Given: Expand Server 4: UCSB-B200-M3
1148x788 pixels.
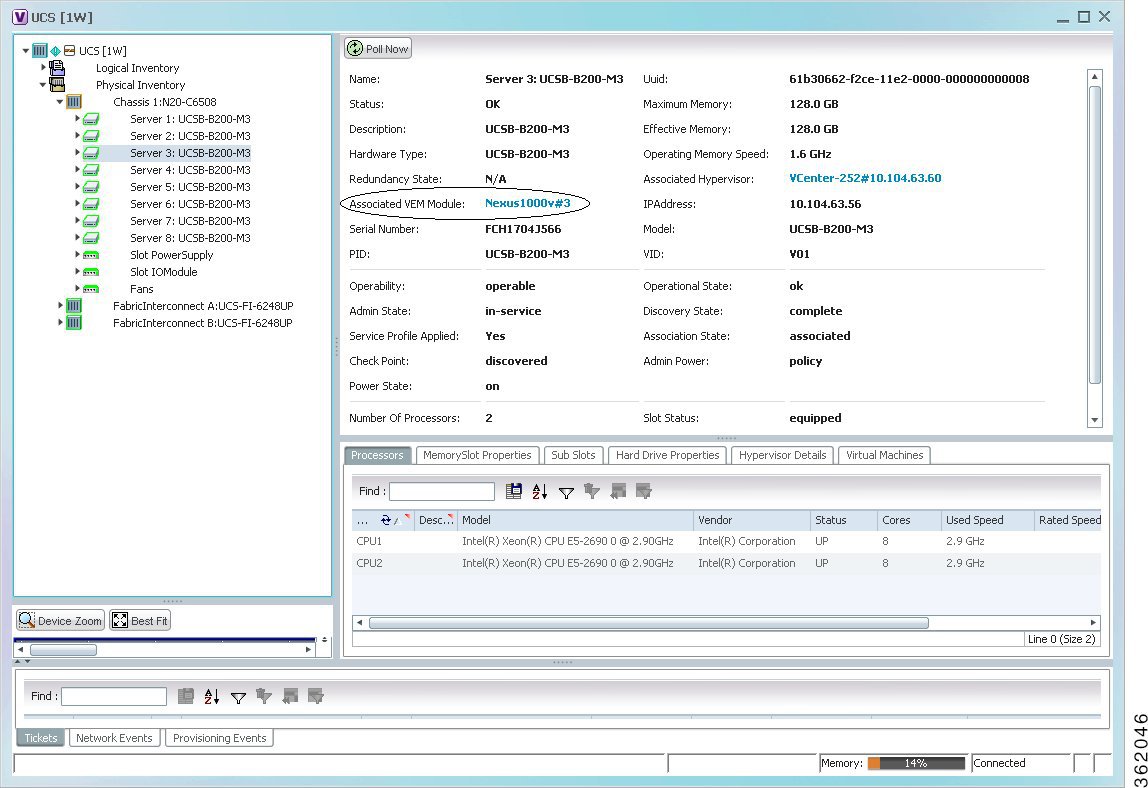Looking at the screenshot, I should tap(77, 169).
